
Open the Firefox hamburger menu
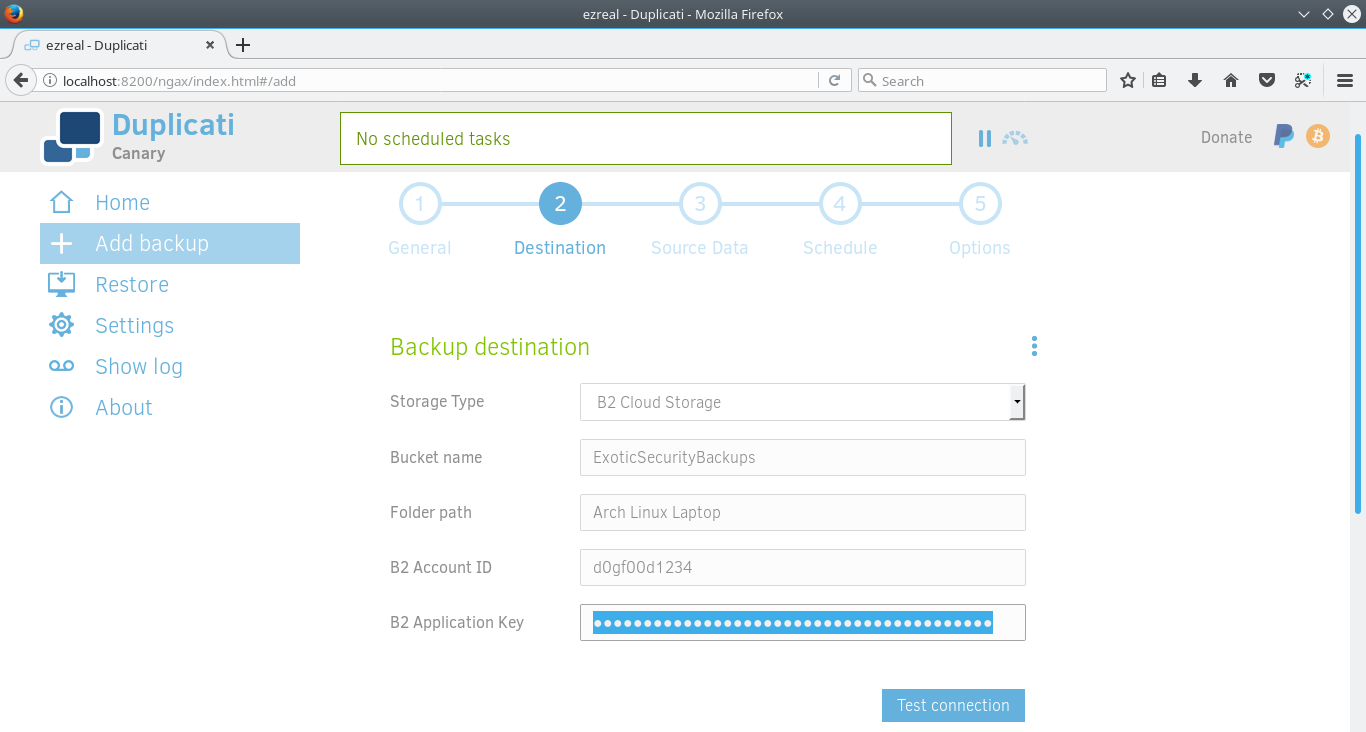coord(1345,81)
